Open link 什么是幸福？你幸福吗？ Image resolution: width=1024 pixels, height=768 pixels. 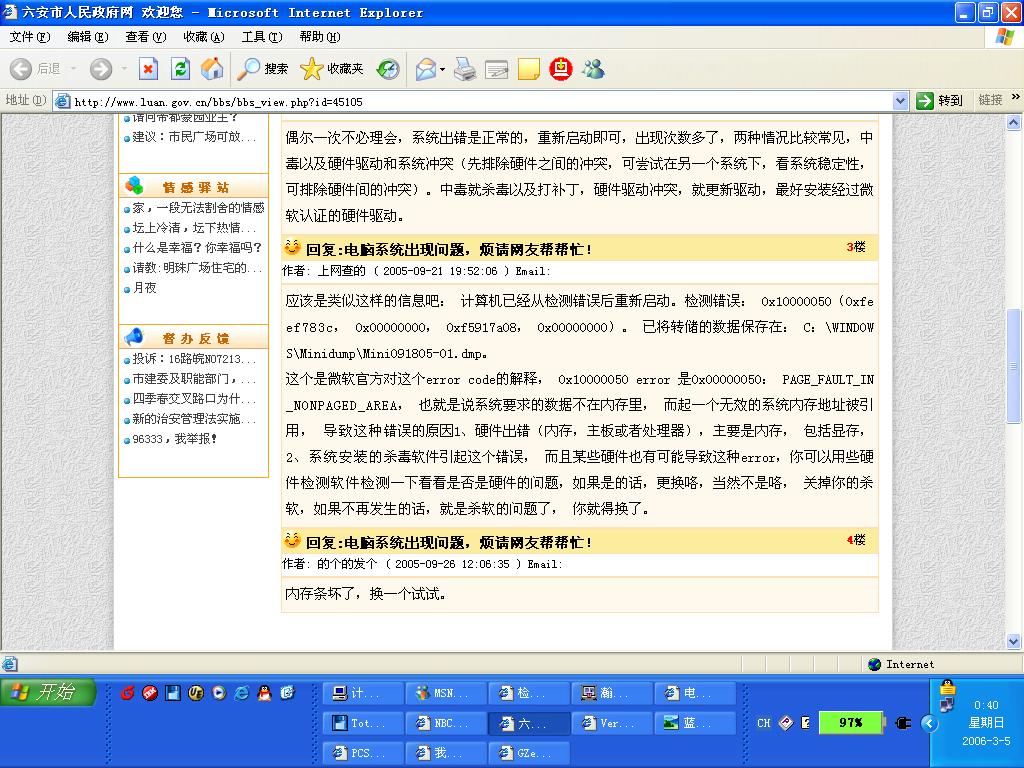[x=197, y=248]
